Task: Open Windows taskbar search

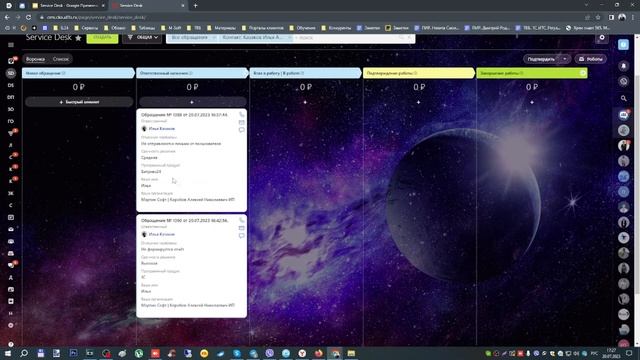Action: coord(24,353)
